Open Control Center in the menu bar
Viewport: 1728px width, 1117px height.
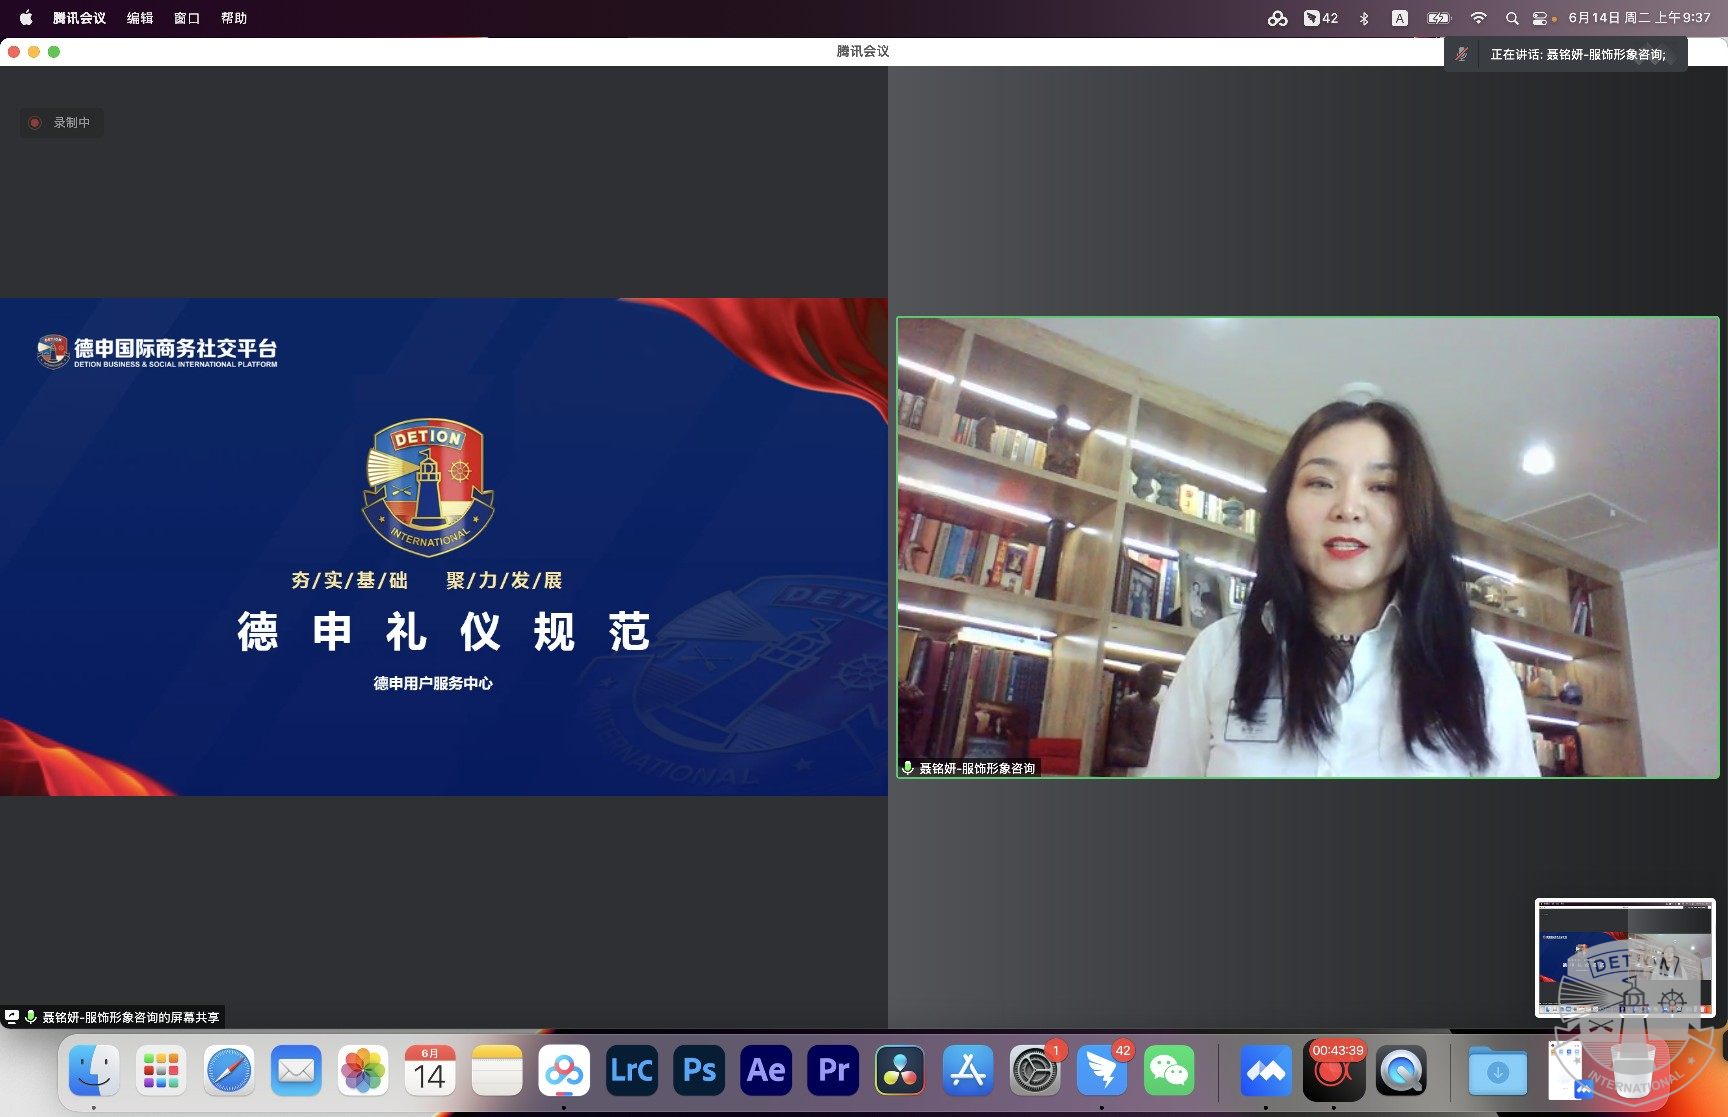click(1541, 18)
